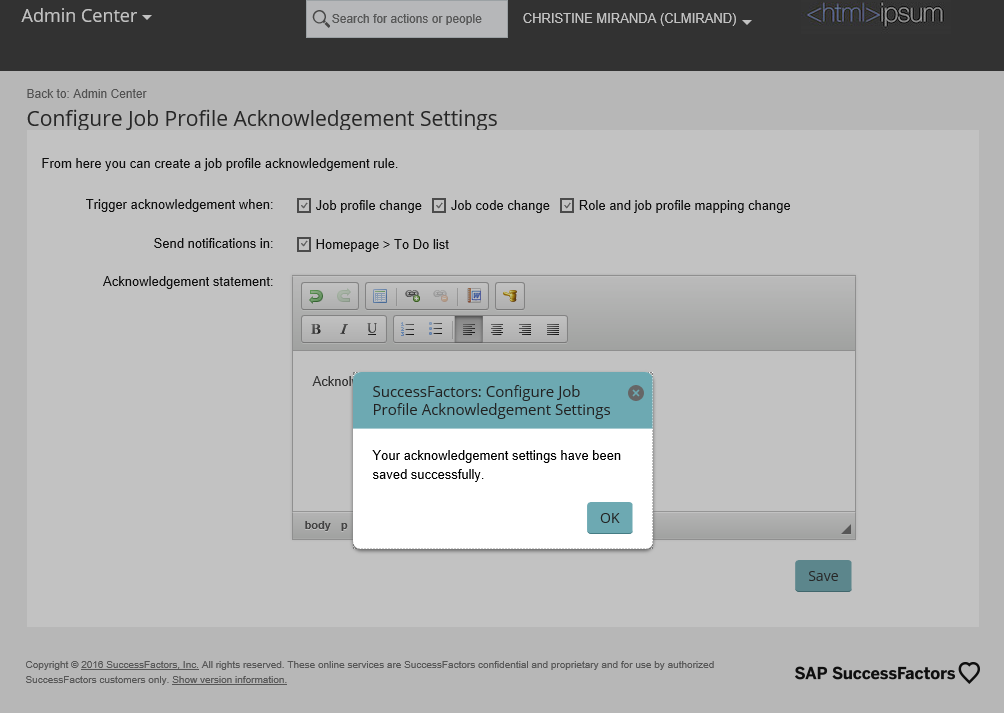The height and width of the screenshot is (713, 1004).
Task: Click the 'Trigger acknowledgement when:' label
Action: pyautogui.click(x=179, y=205)
